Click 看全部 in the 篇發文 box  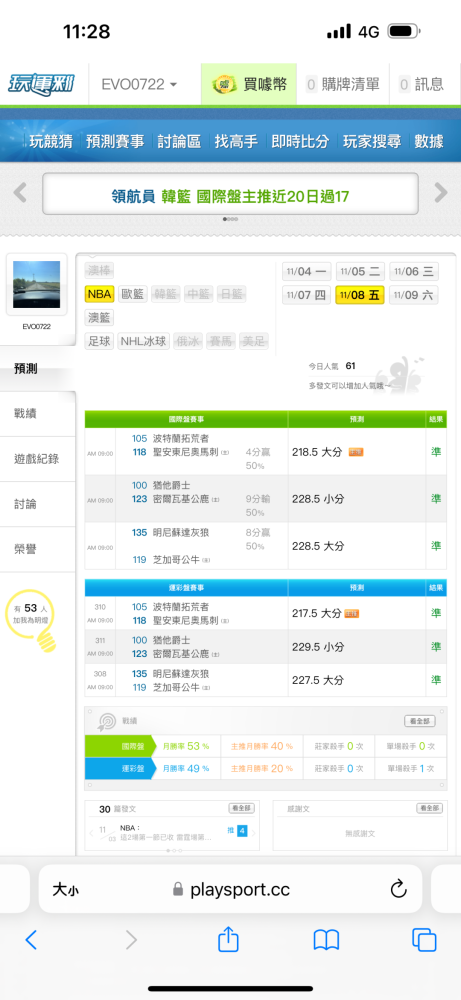(242, 808)
